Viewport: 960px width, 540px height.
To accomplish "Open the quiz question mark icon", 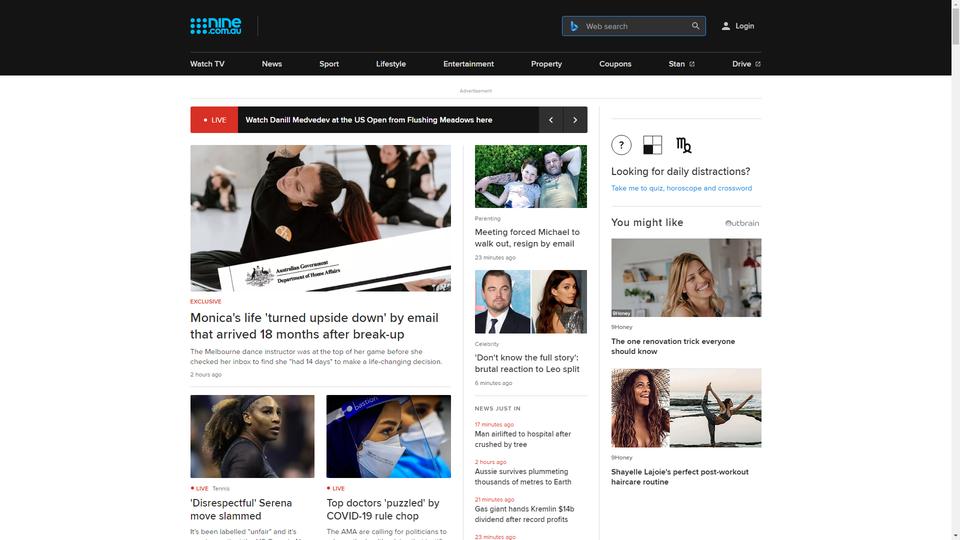I will coord(621,145).
